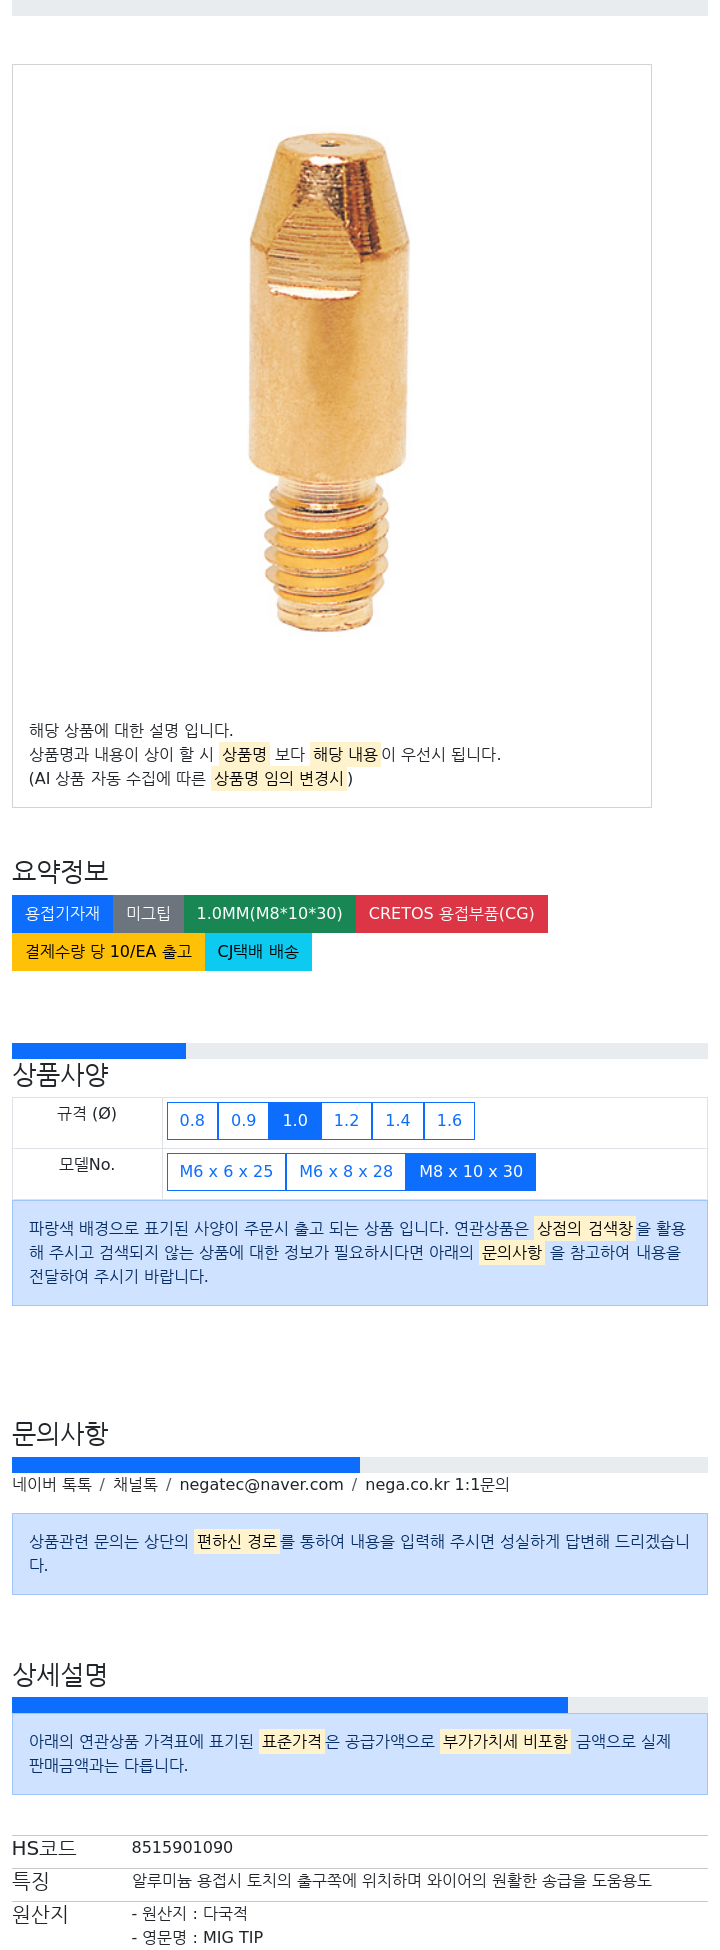Click the 상품사양 blue progress bar
Screen dimensions: 720x1950
point(99,1051)
